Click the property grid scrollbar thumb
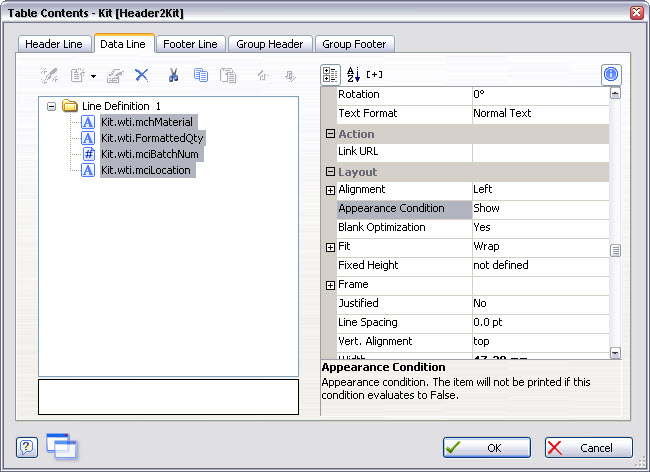This screenshot has width=650, height=472. tap(615, 250)
